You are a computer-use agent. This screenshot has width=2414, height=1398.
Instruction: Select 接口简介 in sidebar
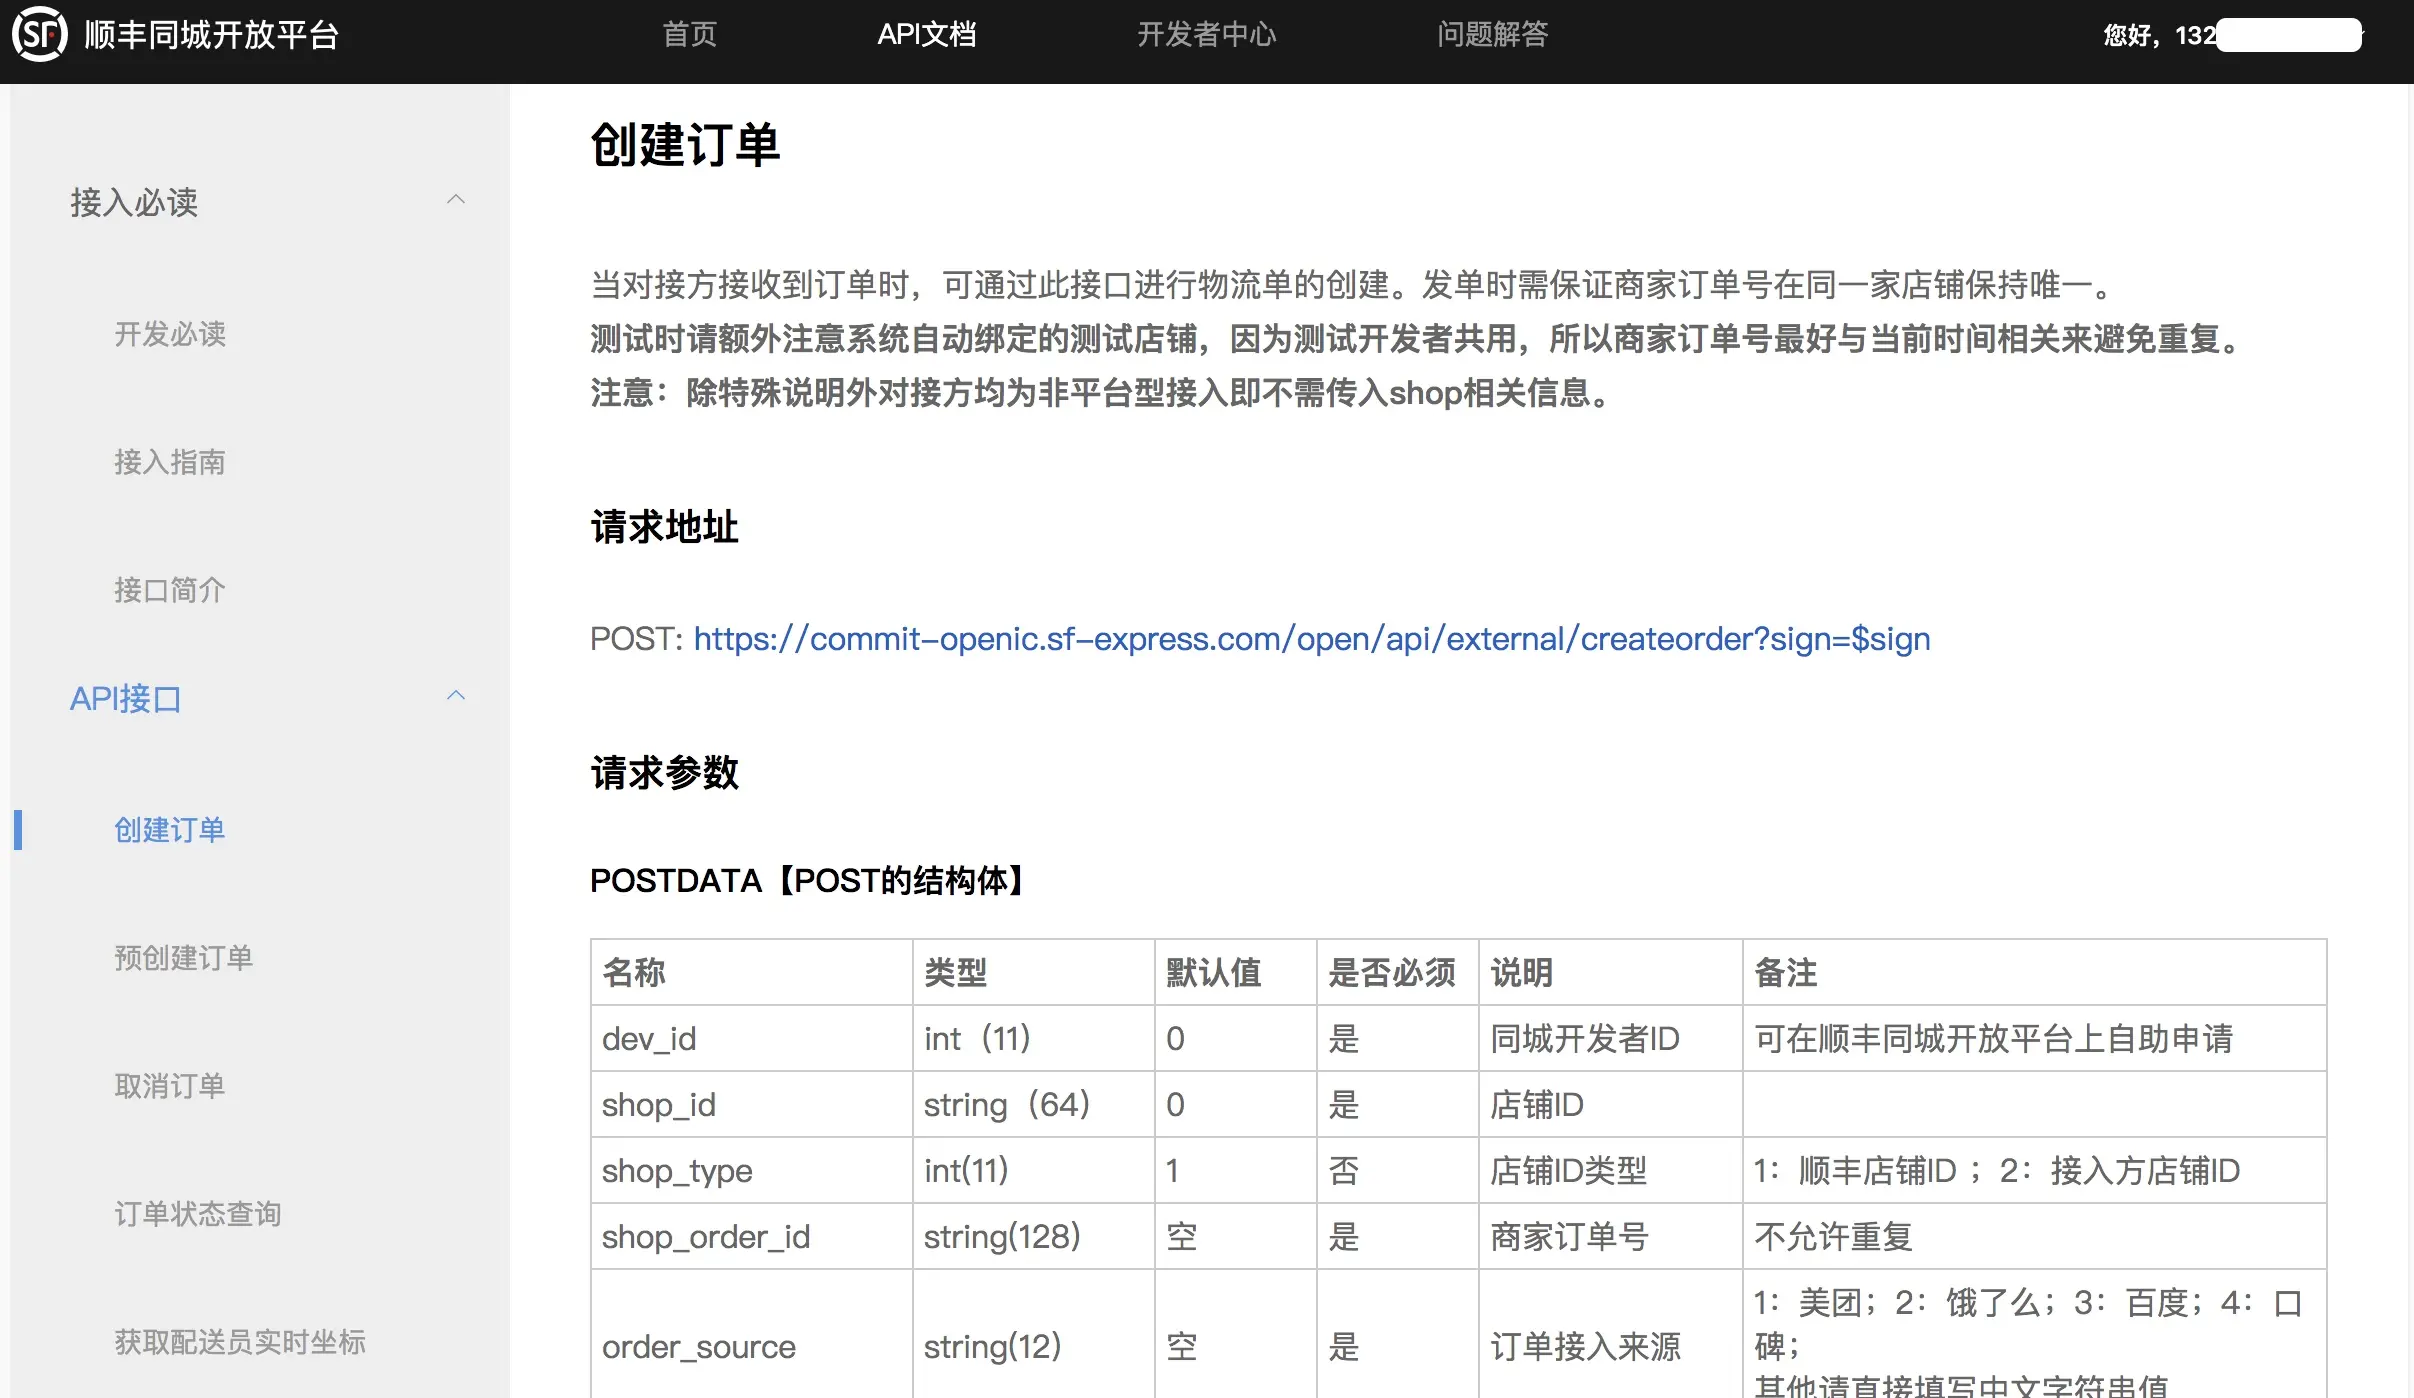coord(170,590)
